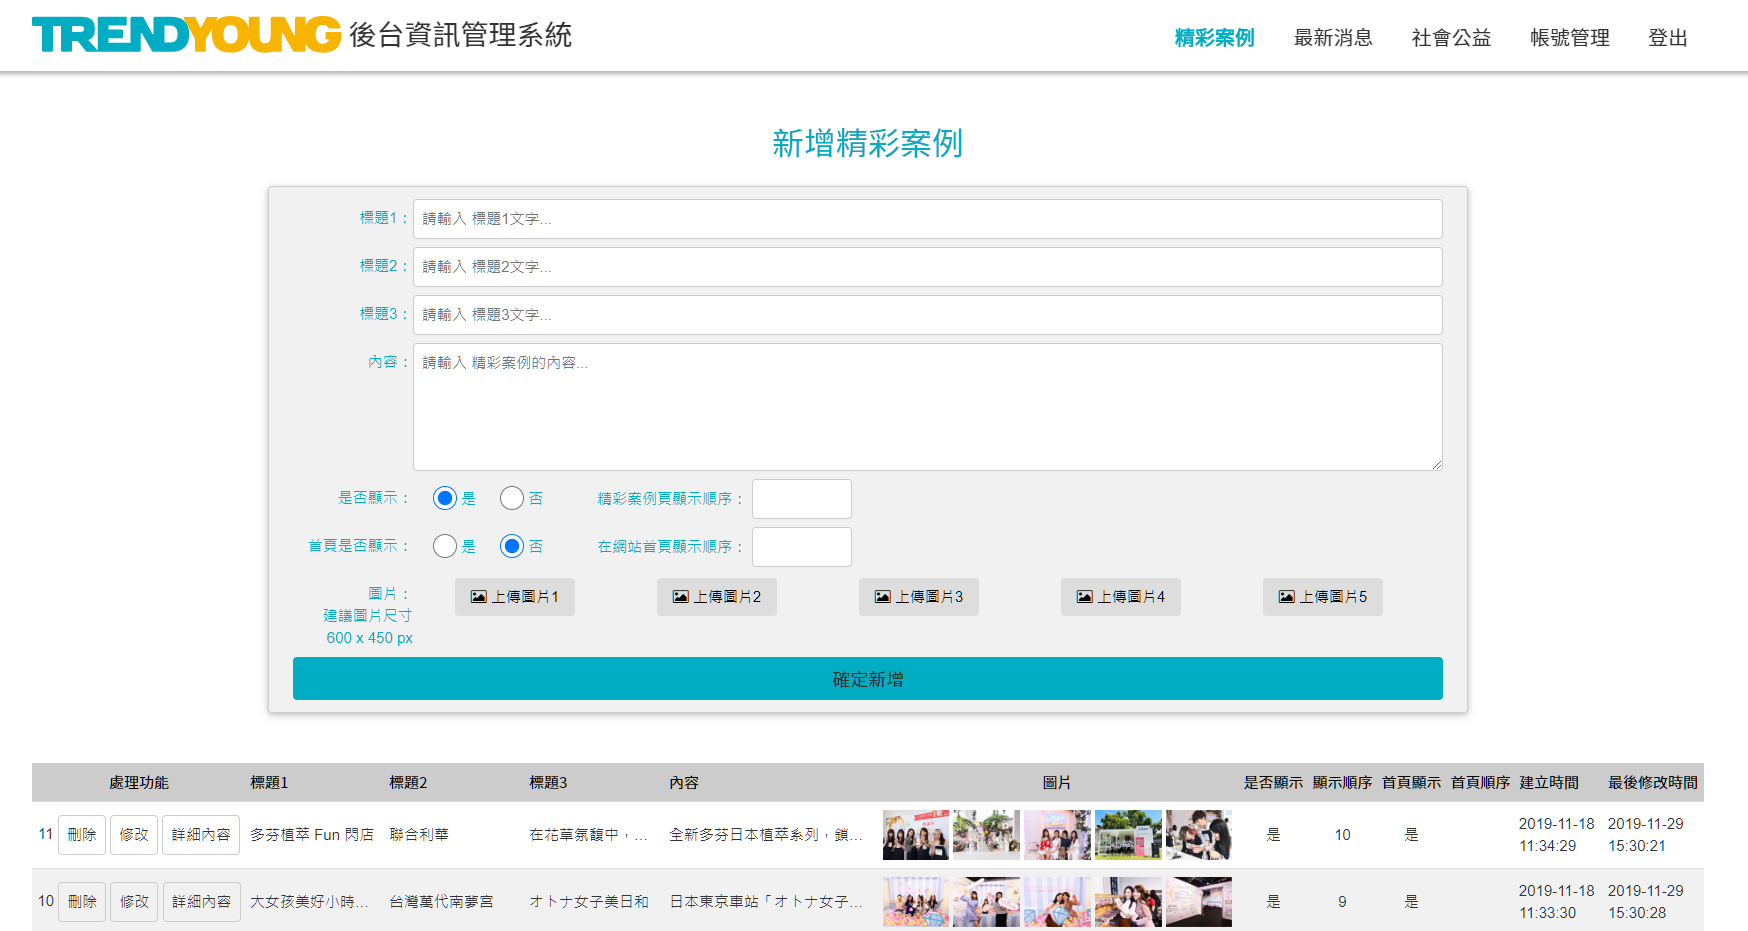Image resolution: width=1748 pixels, height=931 pixels.
Task: Open the 最新消息 menu item
Action: 1332,38
